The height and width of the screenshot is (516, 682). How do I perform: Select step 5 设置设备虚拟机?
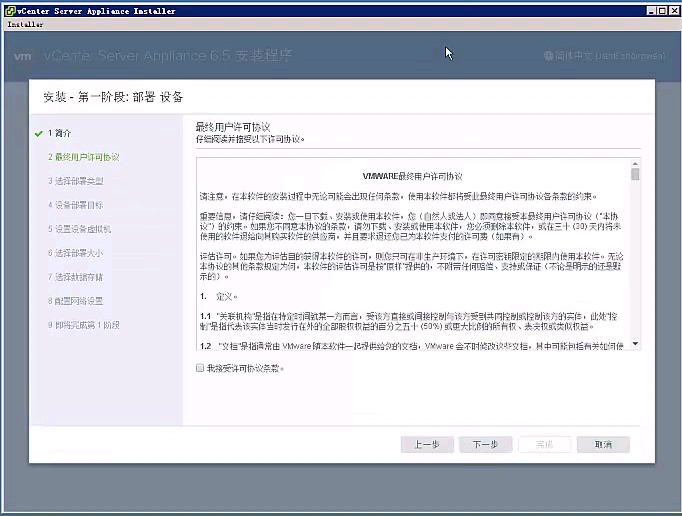[80, 229]
